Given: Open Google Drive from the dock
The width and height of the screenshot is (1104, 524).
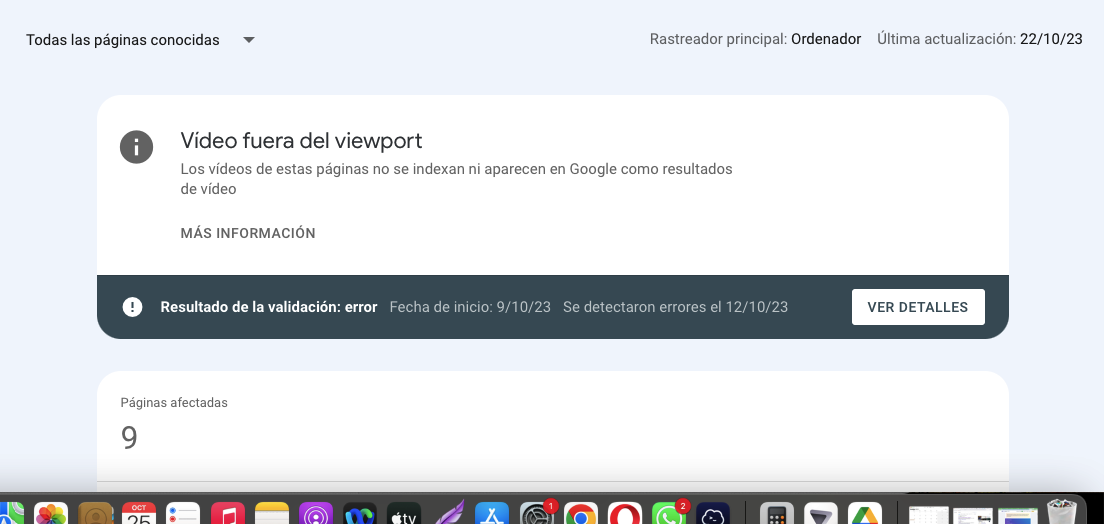Looking at the screenshot, I should (x=865, y=513).
